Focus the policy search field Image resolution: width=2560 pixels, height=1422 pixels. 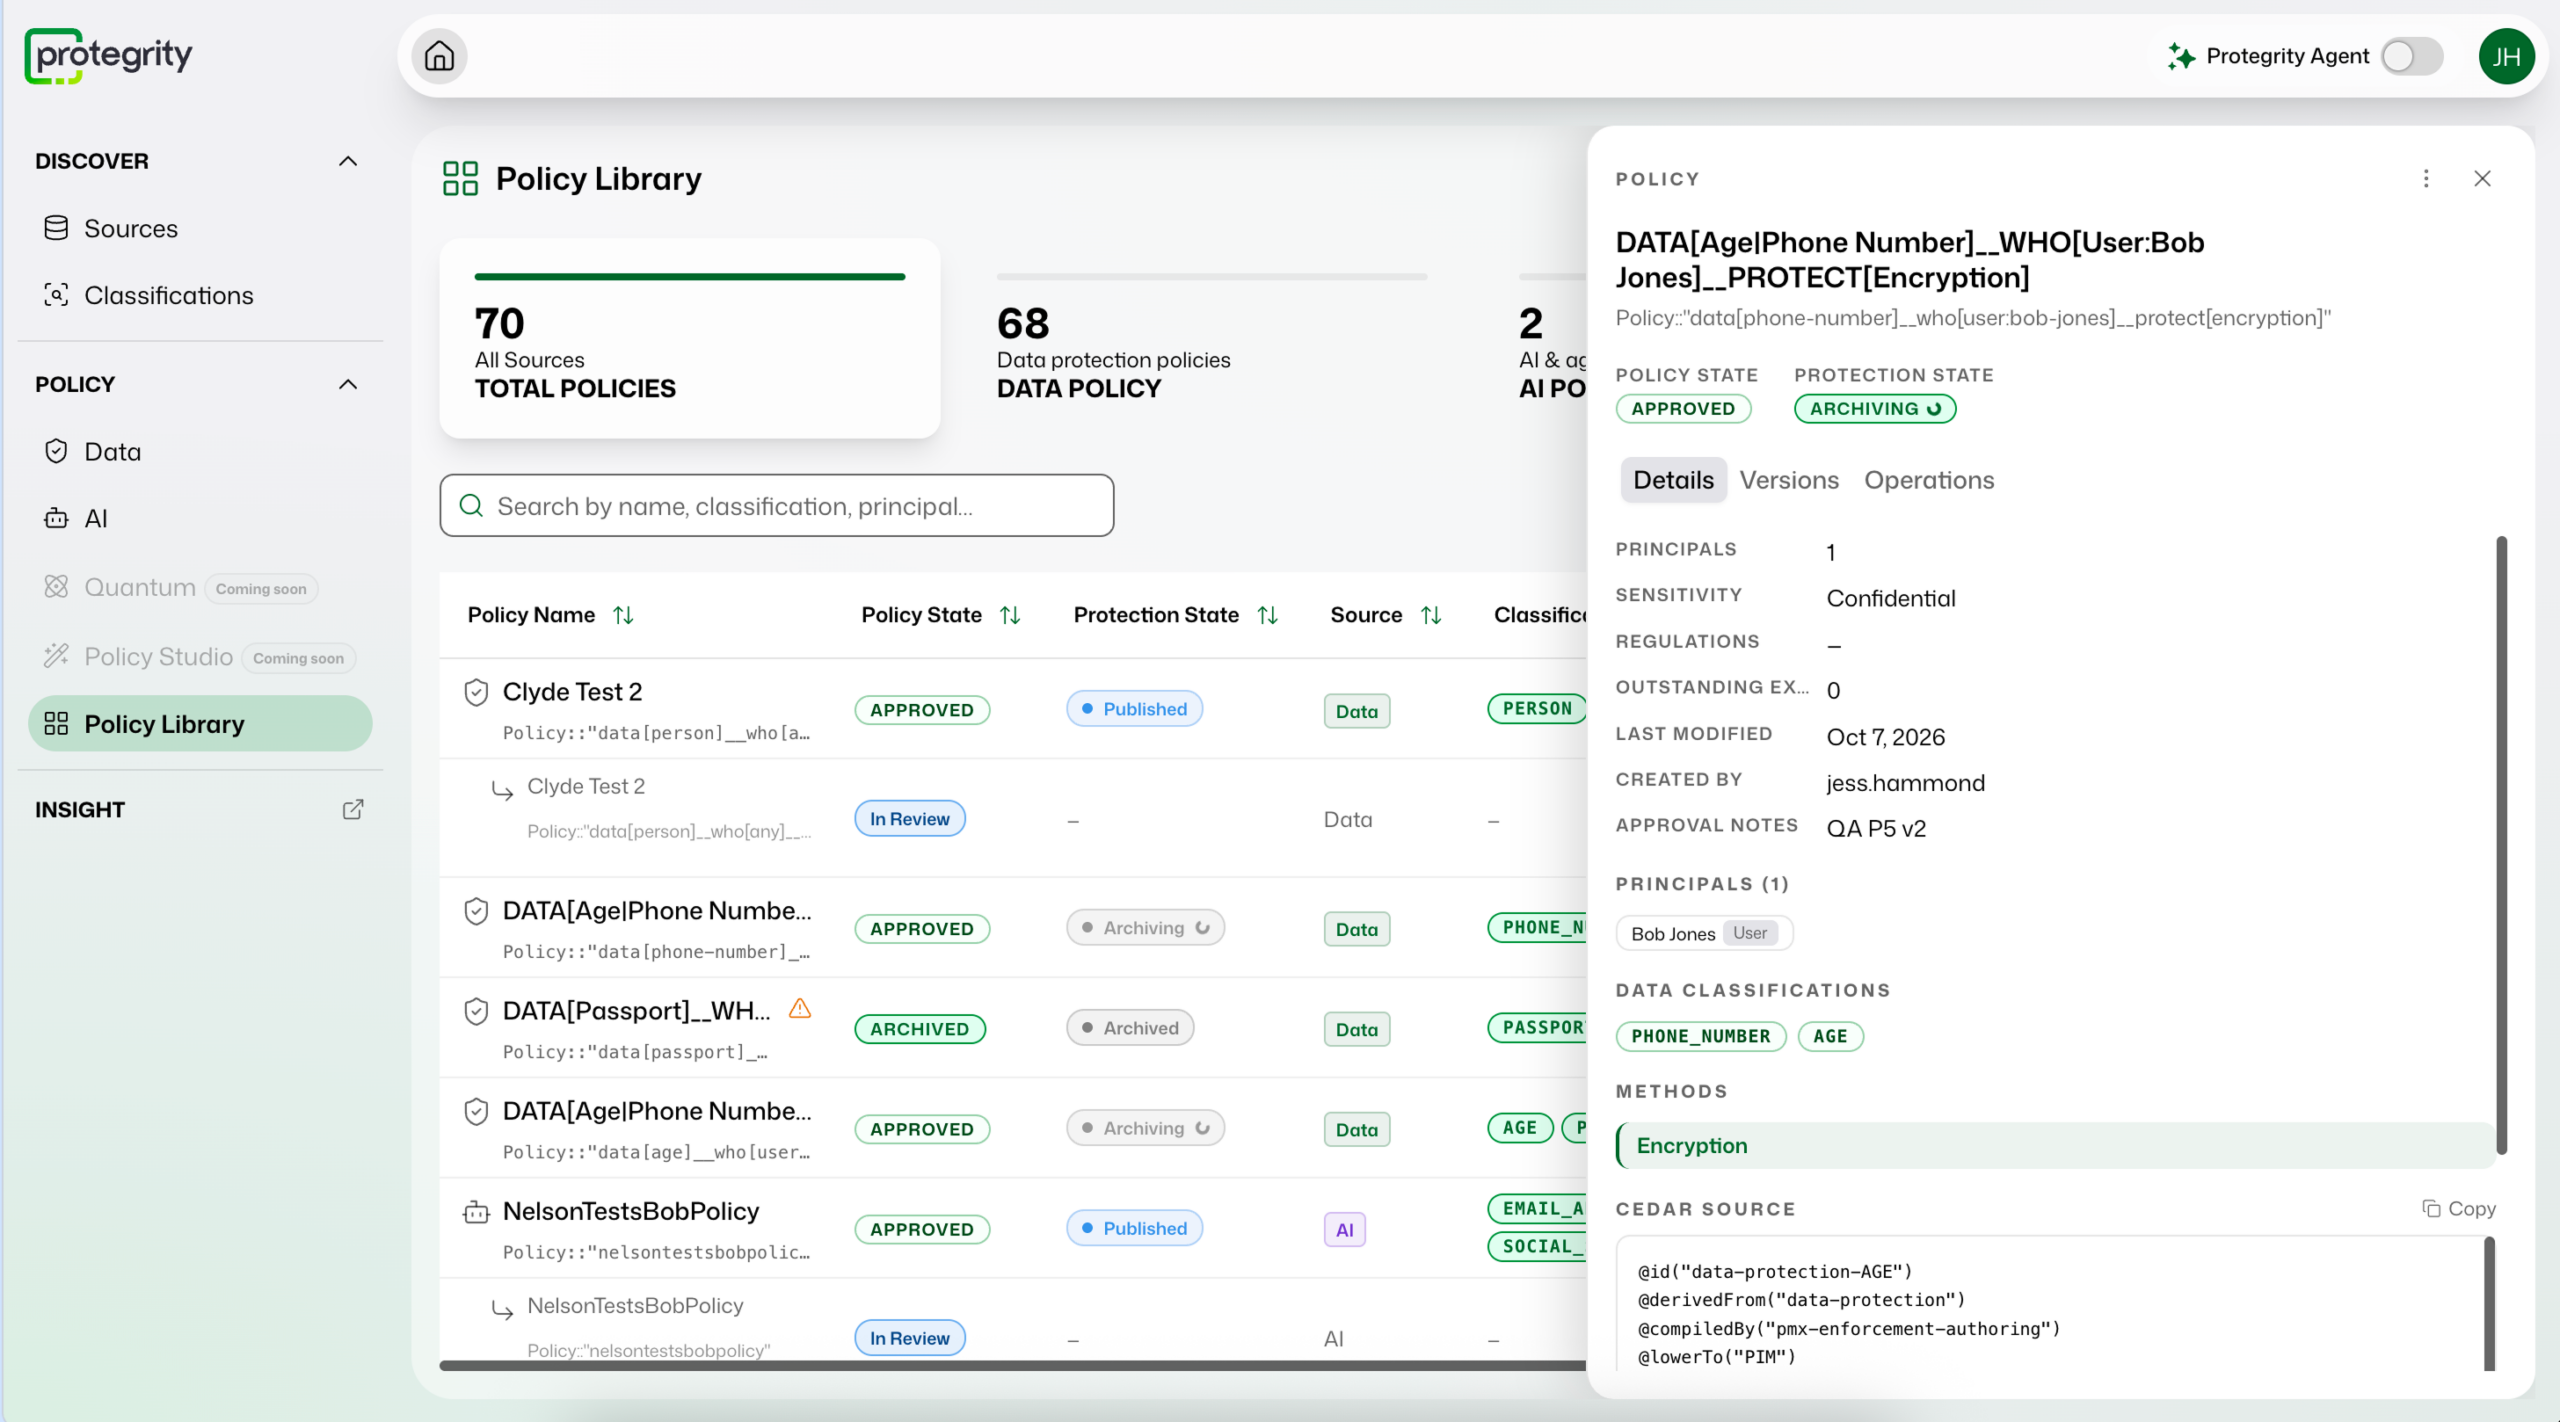tap(777, 506)
